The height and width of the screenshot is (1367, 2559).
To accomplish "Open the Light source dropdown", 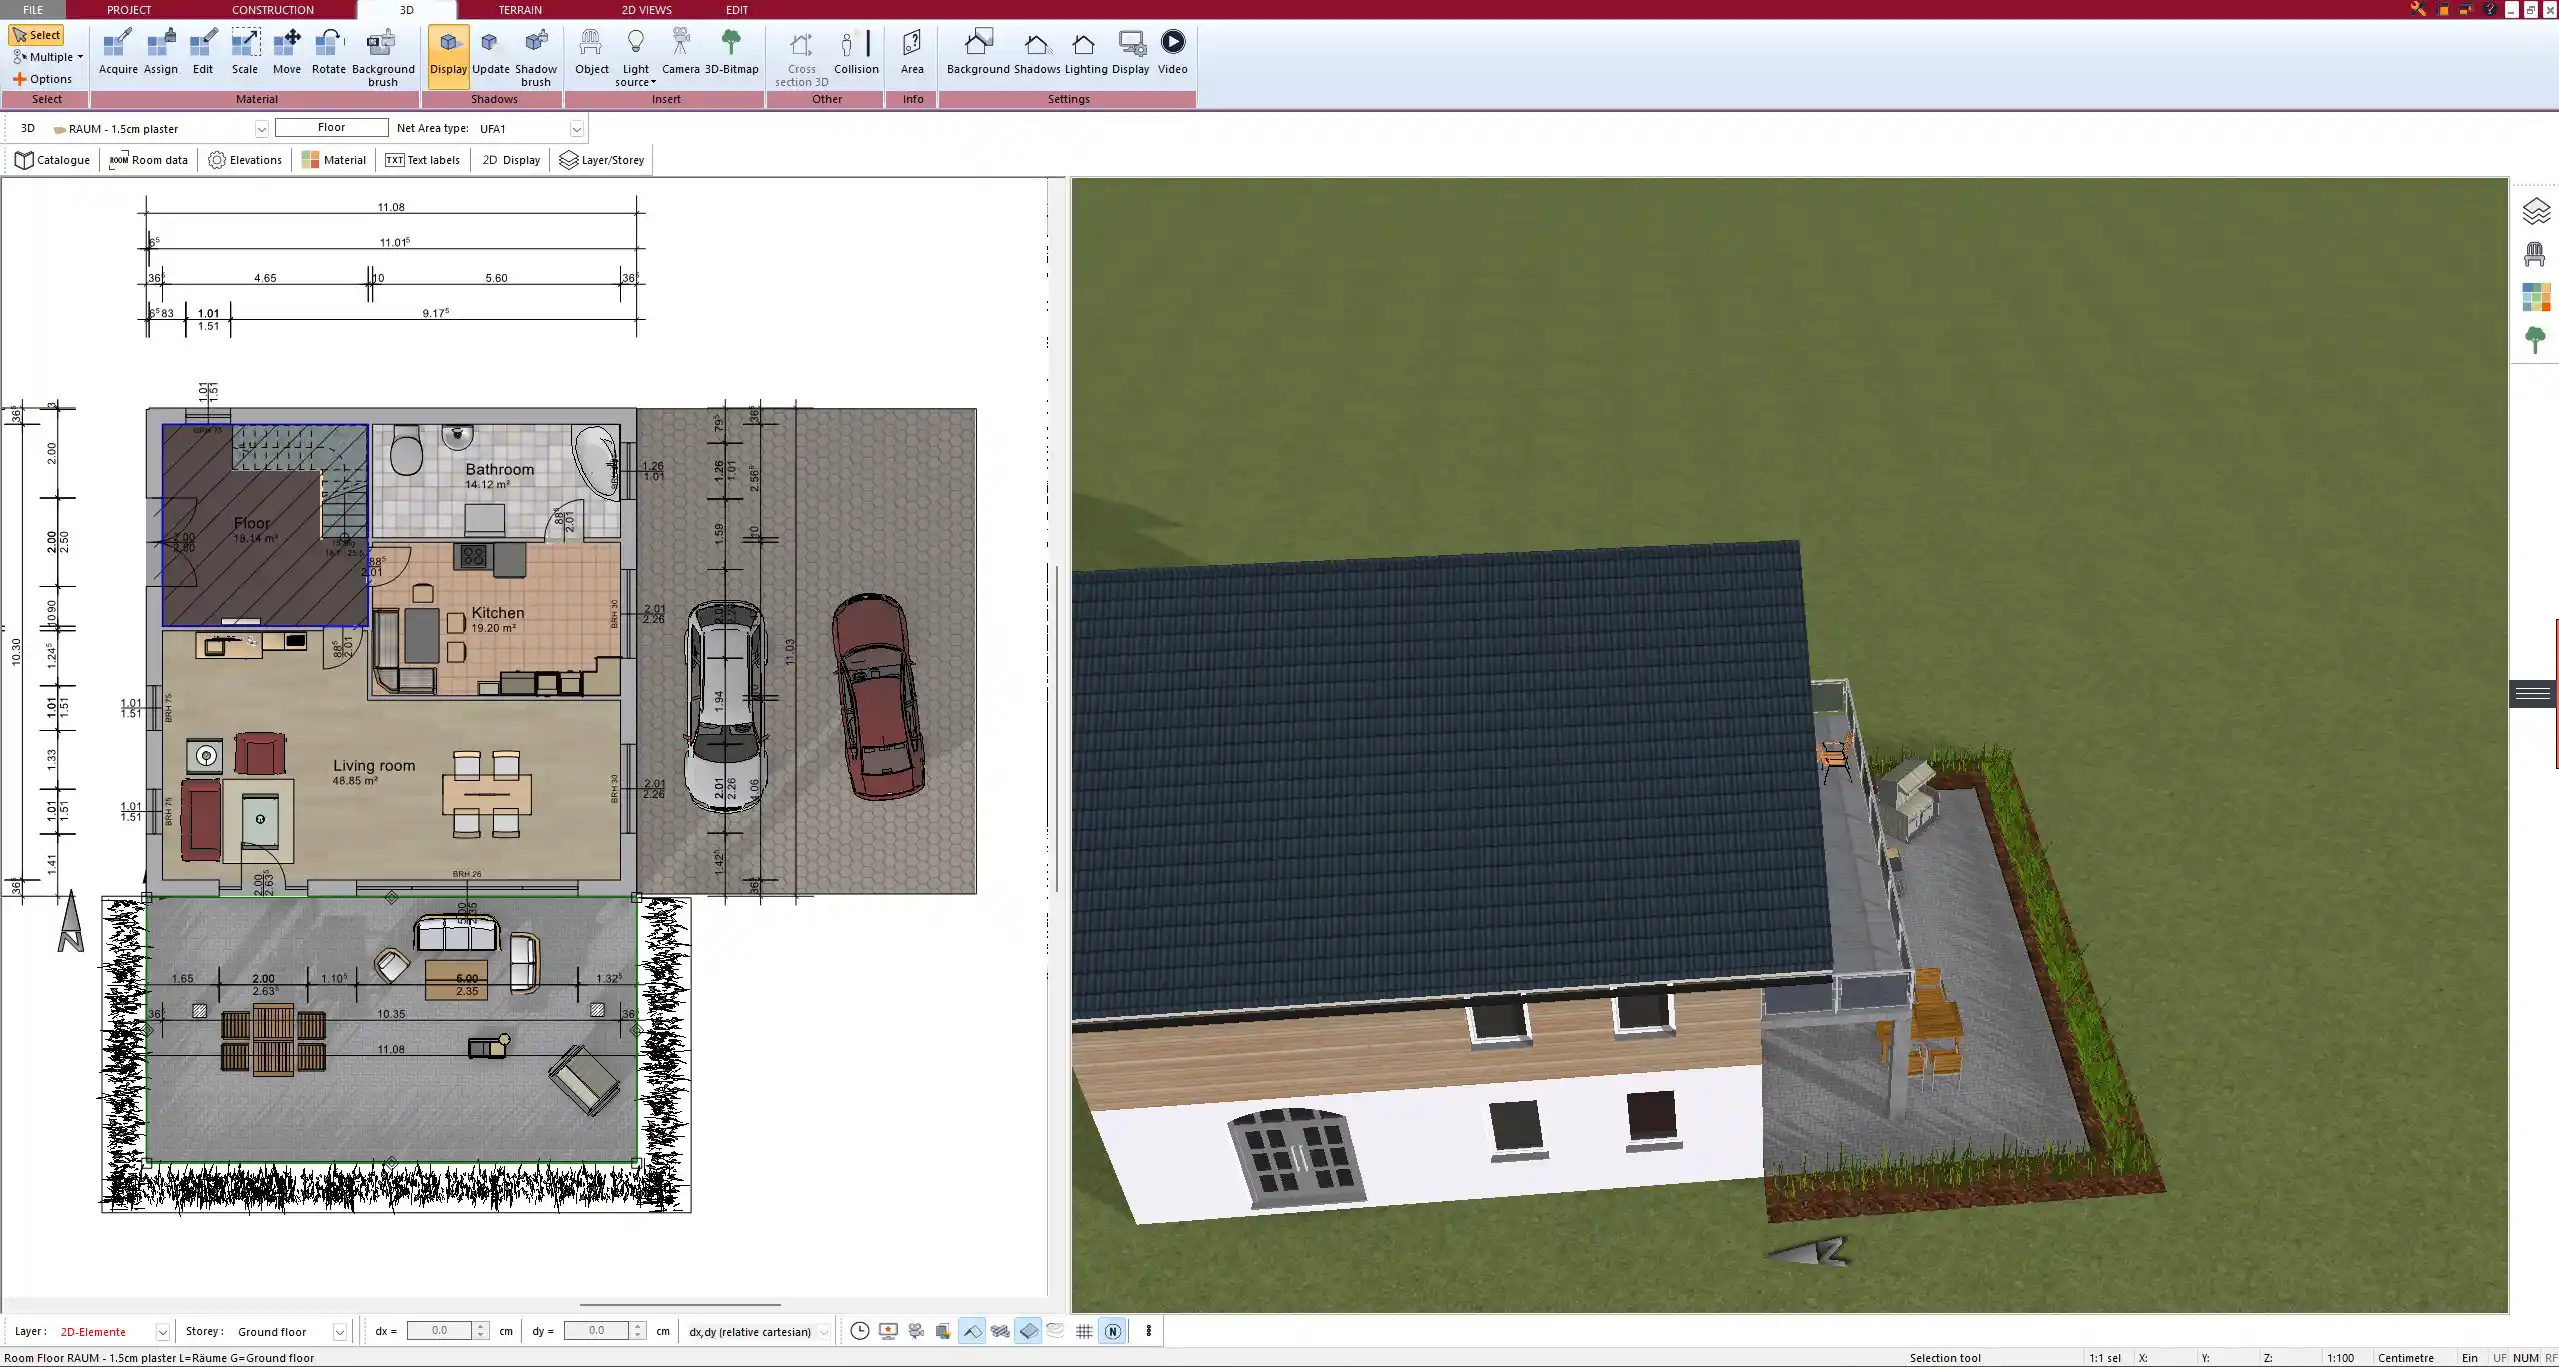I will click(x=635, y=58).
